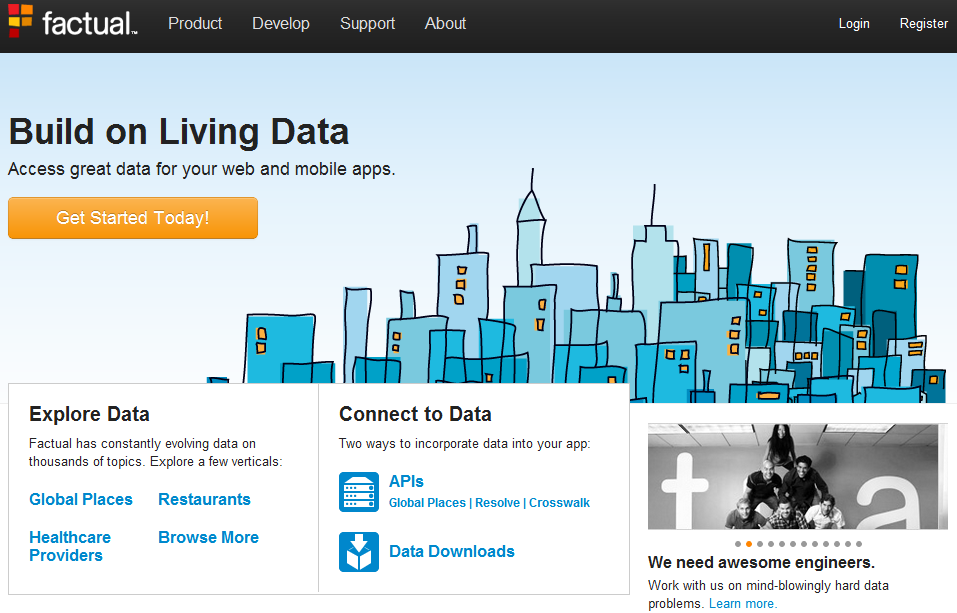Screen dimensions: 957x613
Task: Click the APIs server icon
Action: click(x=359, y=492)
